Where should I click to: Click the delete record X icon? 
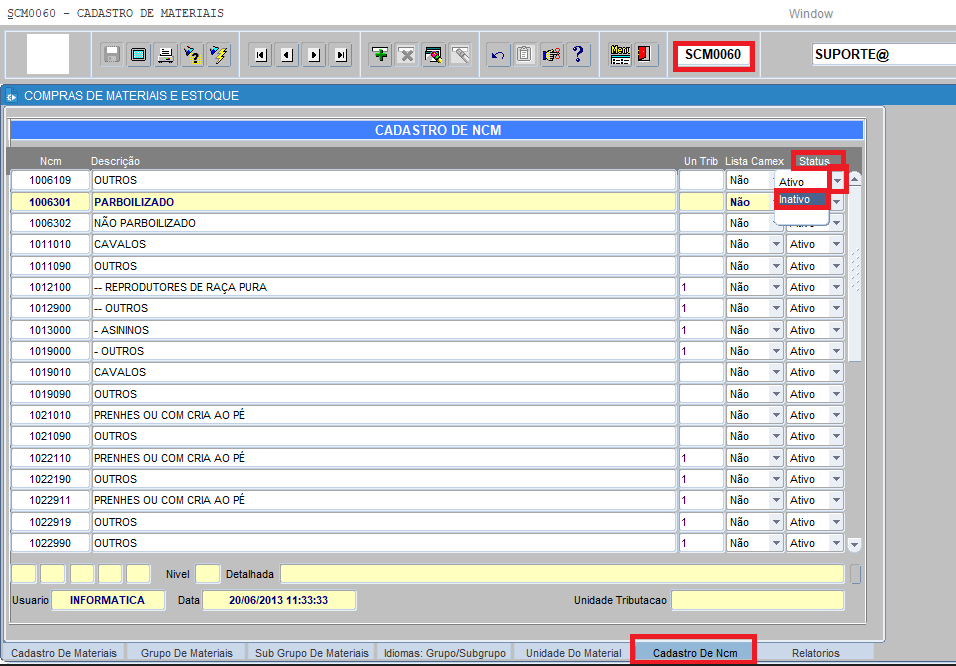point(407,55)
